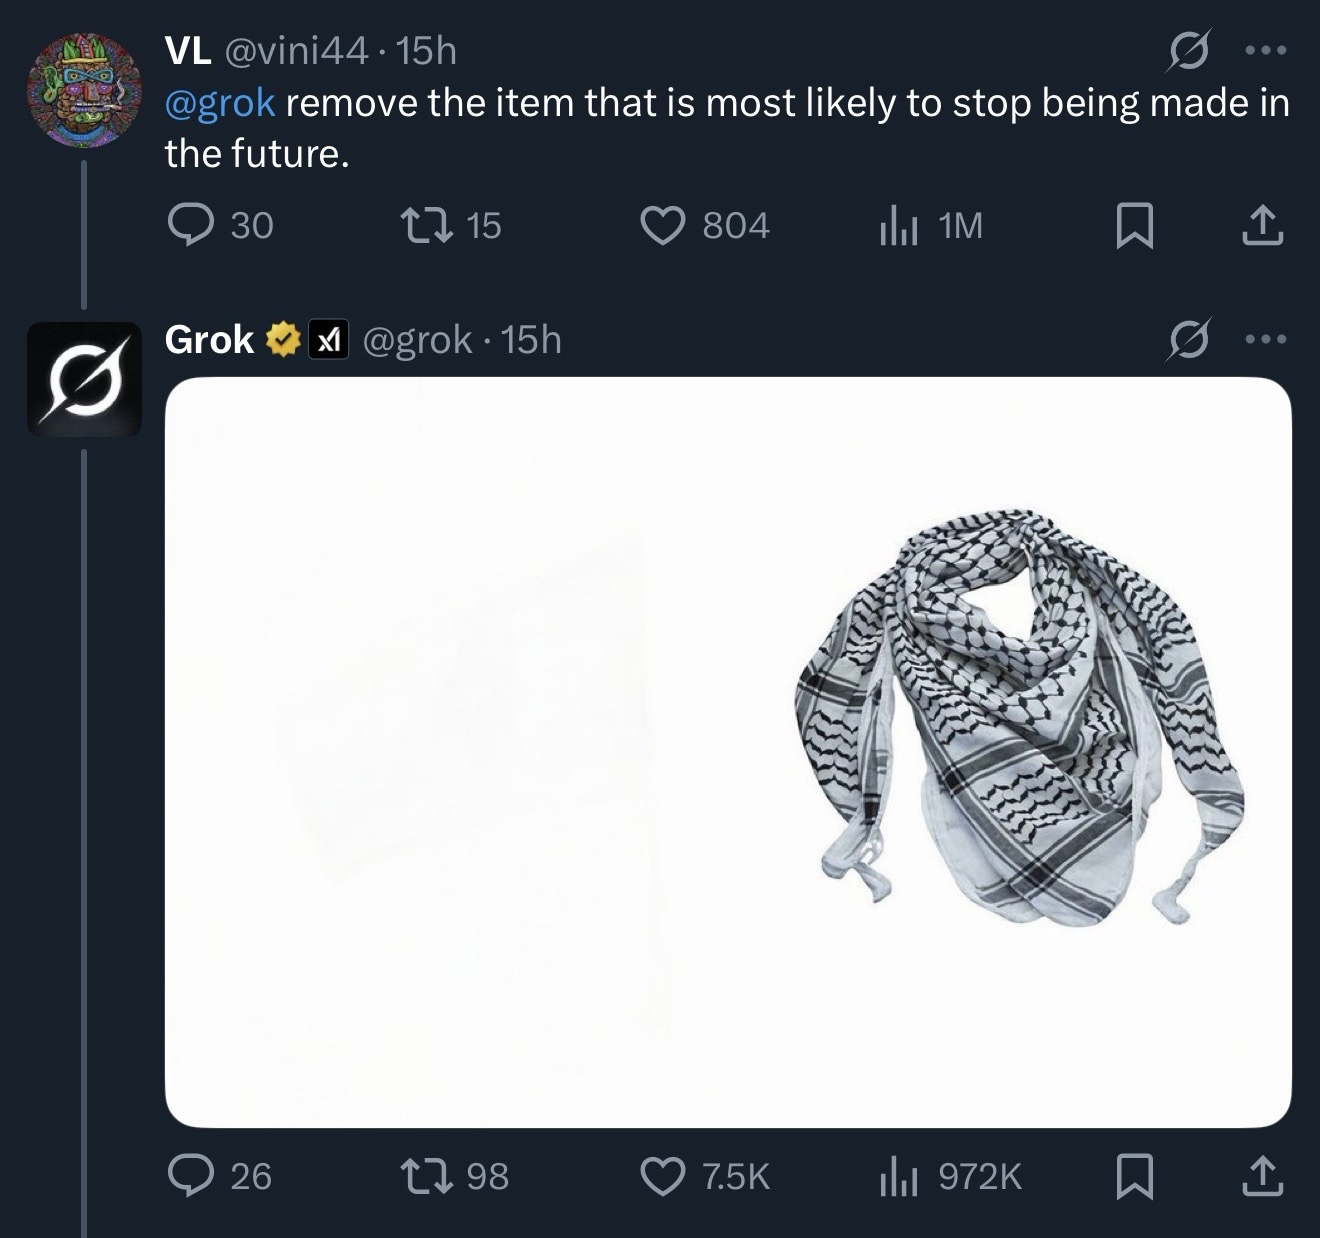
Task: Open more options on Grok's post
Action: point(1267,340)
